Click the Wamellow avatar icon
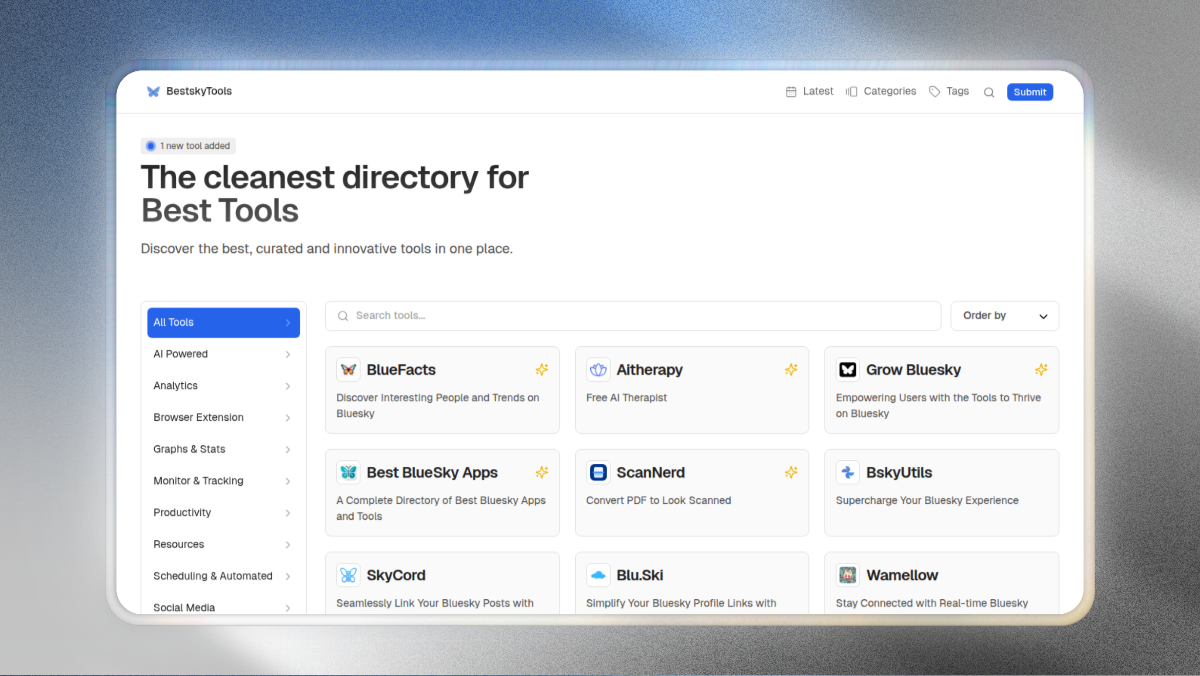The width and height of the screenshot is (1200, 676). (847, 575)
